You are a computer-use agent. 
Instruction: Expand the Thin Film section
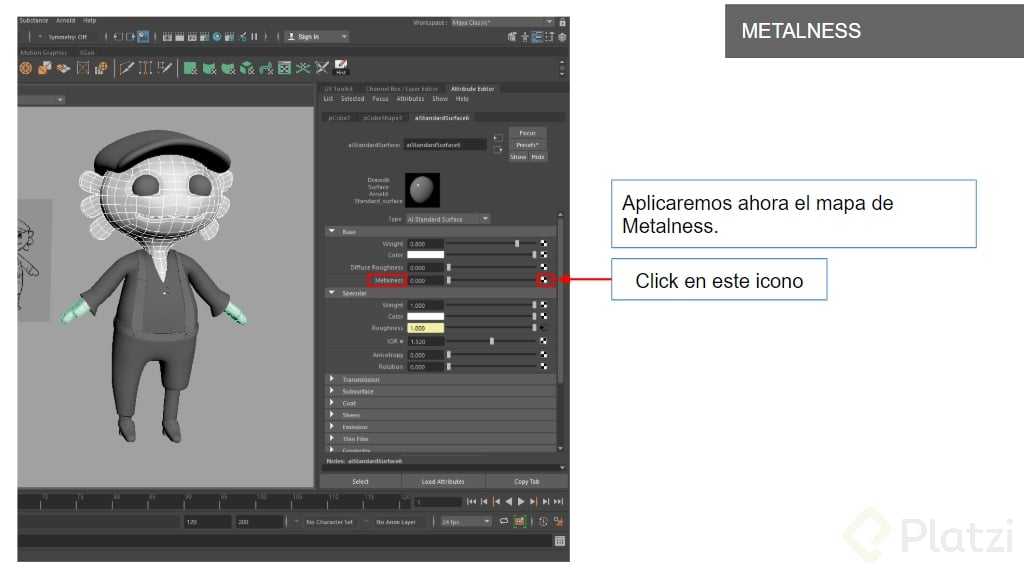[332, 438]
